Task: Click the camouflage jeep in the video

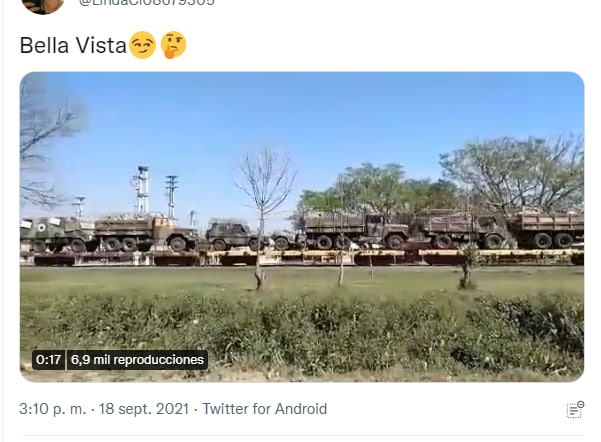Action: [233, 233]
